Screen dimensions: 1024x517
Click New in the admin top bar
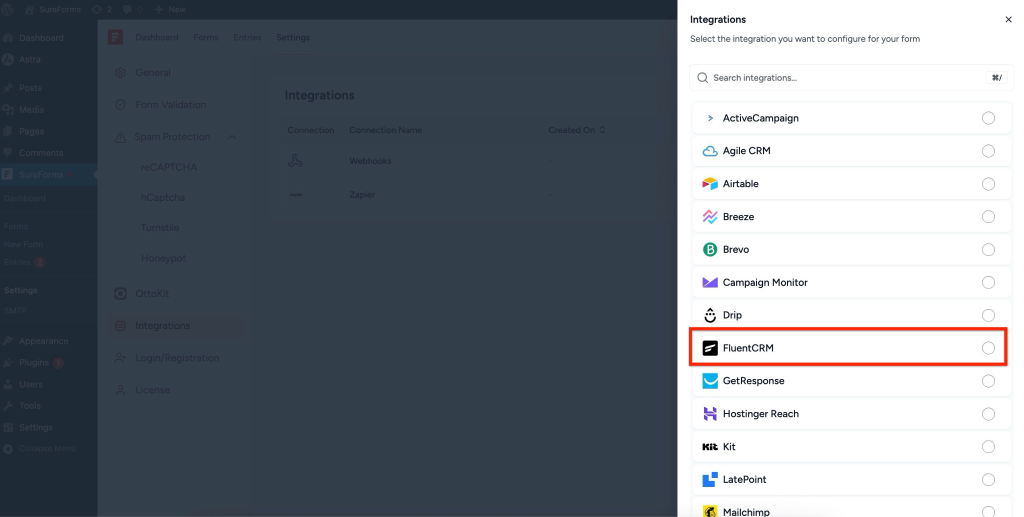170,9
